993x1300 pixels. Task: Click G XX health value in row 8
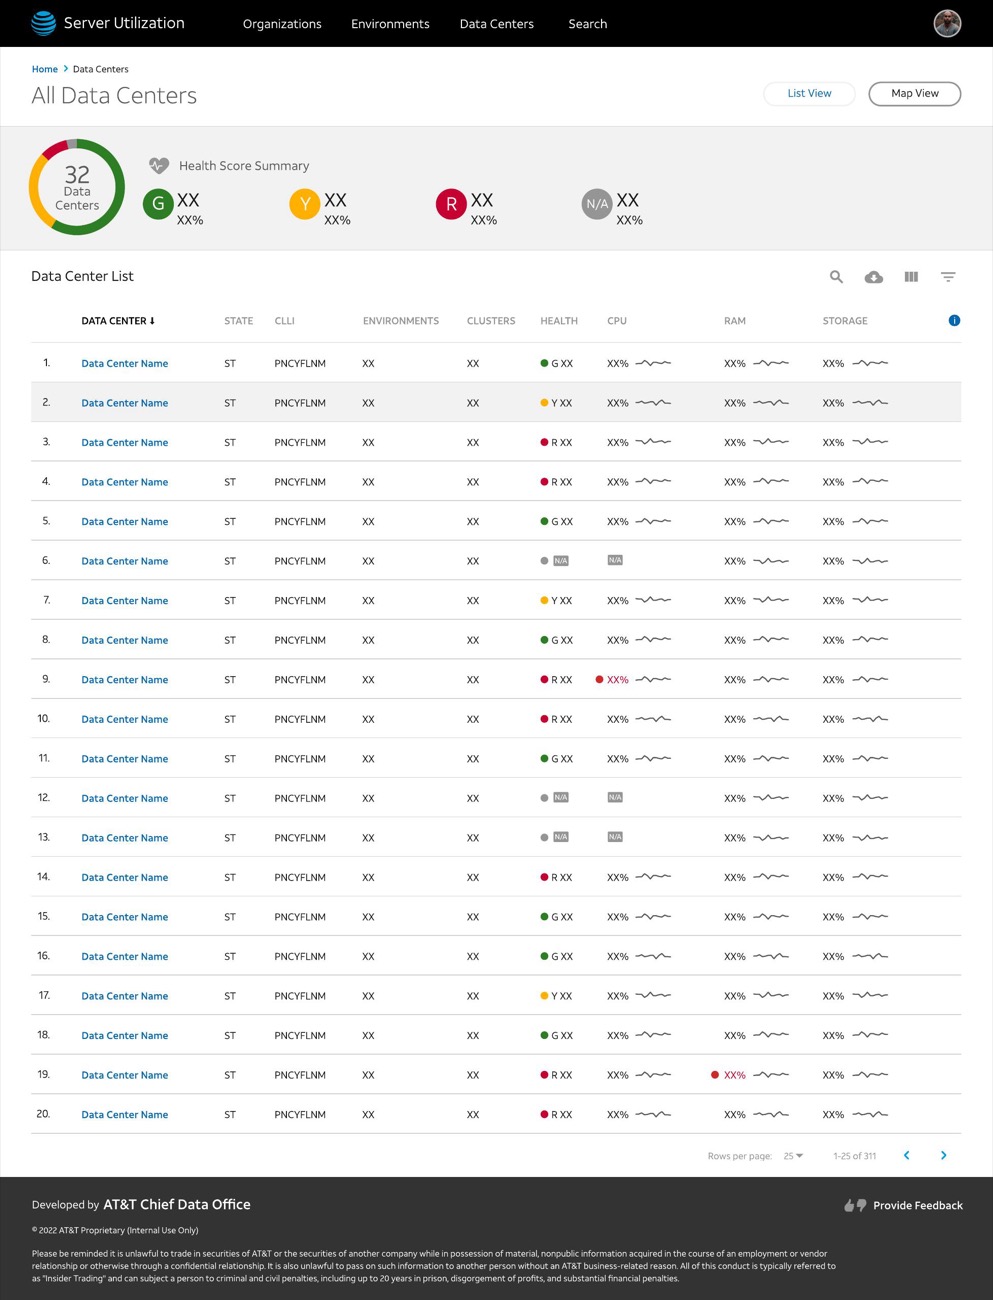562,640
